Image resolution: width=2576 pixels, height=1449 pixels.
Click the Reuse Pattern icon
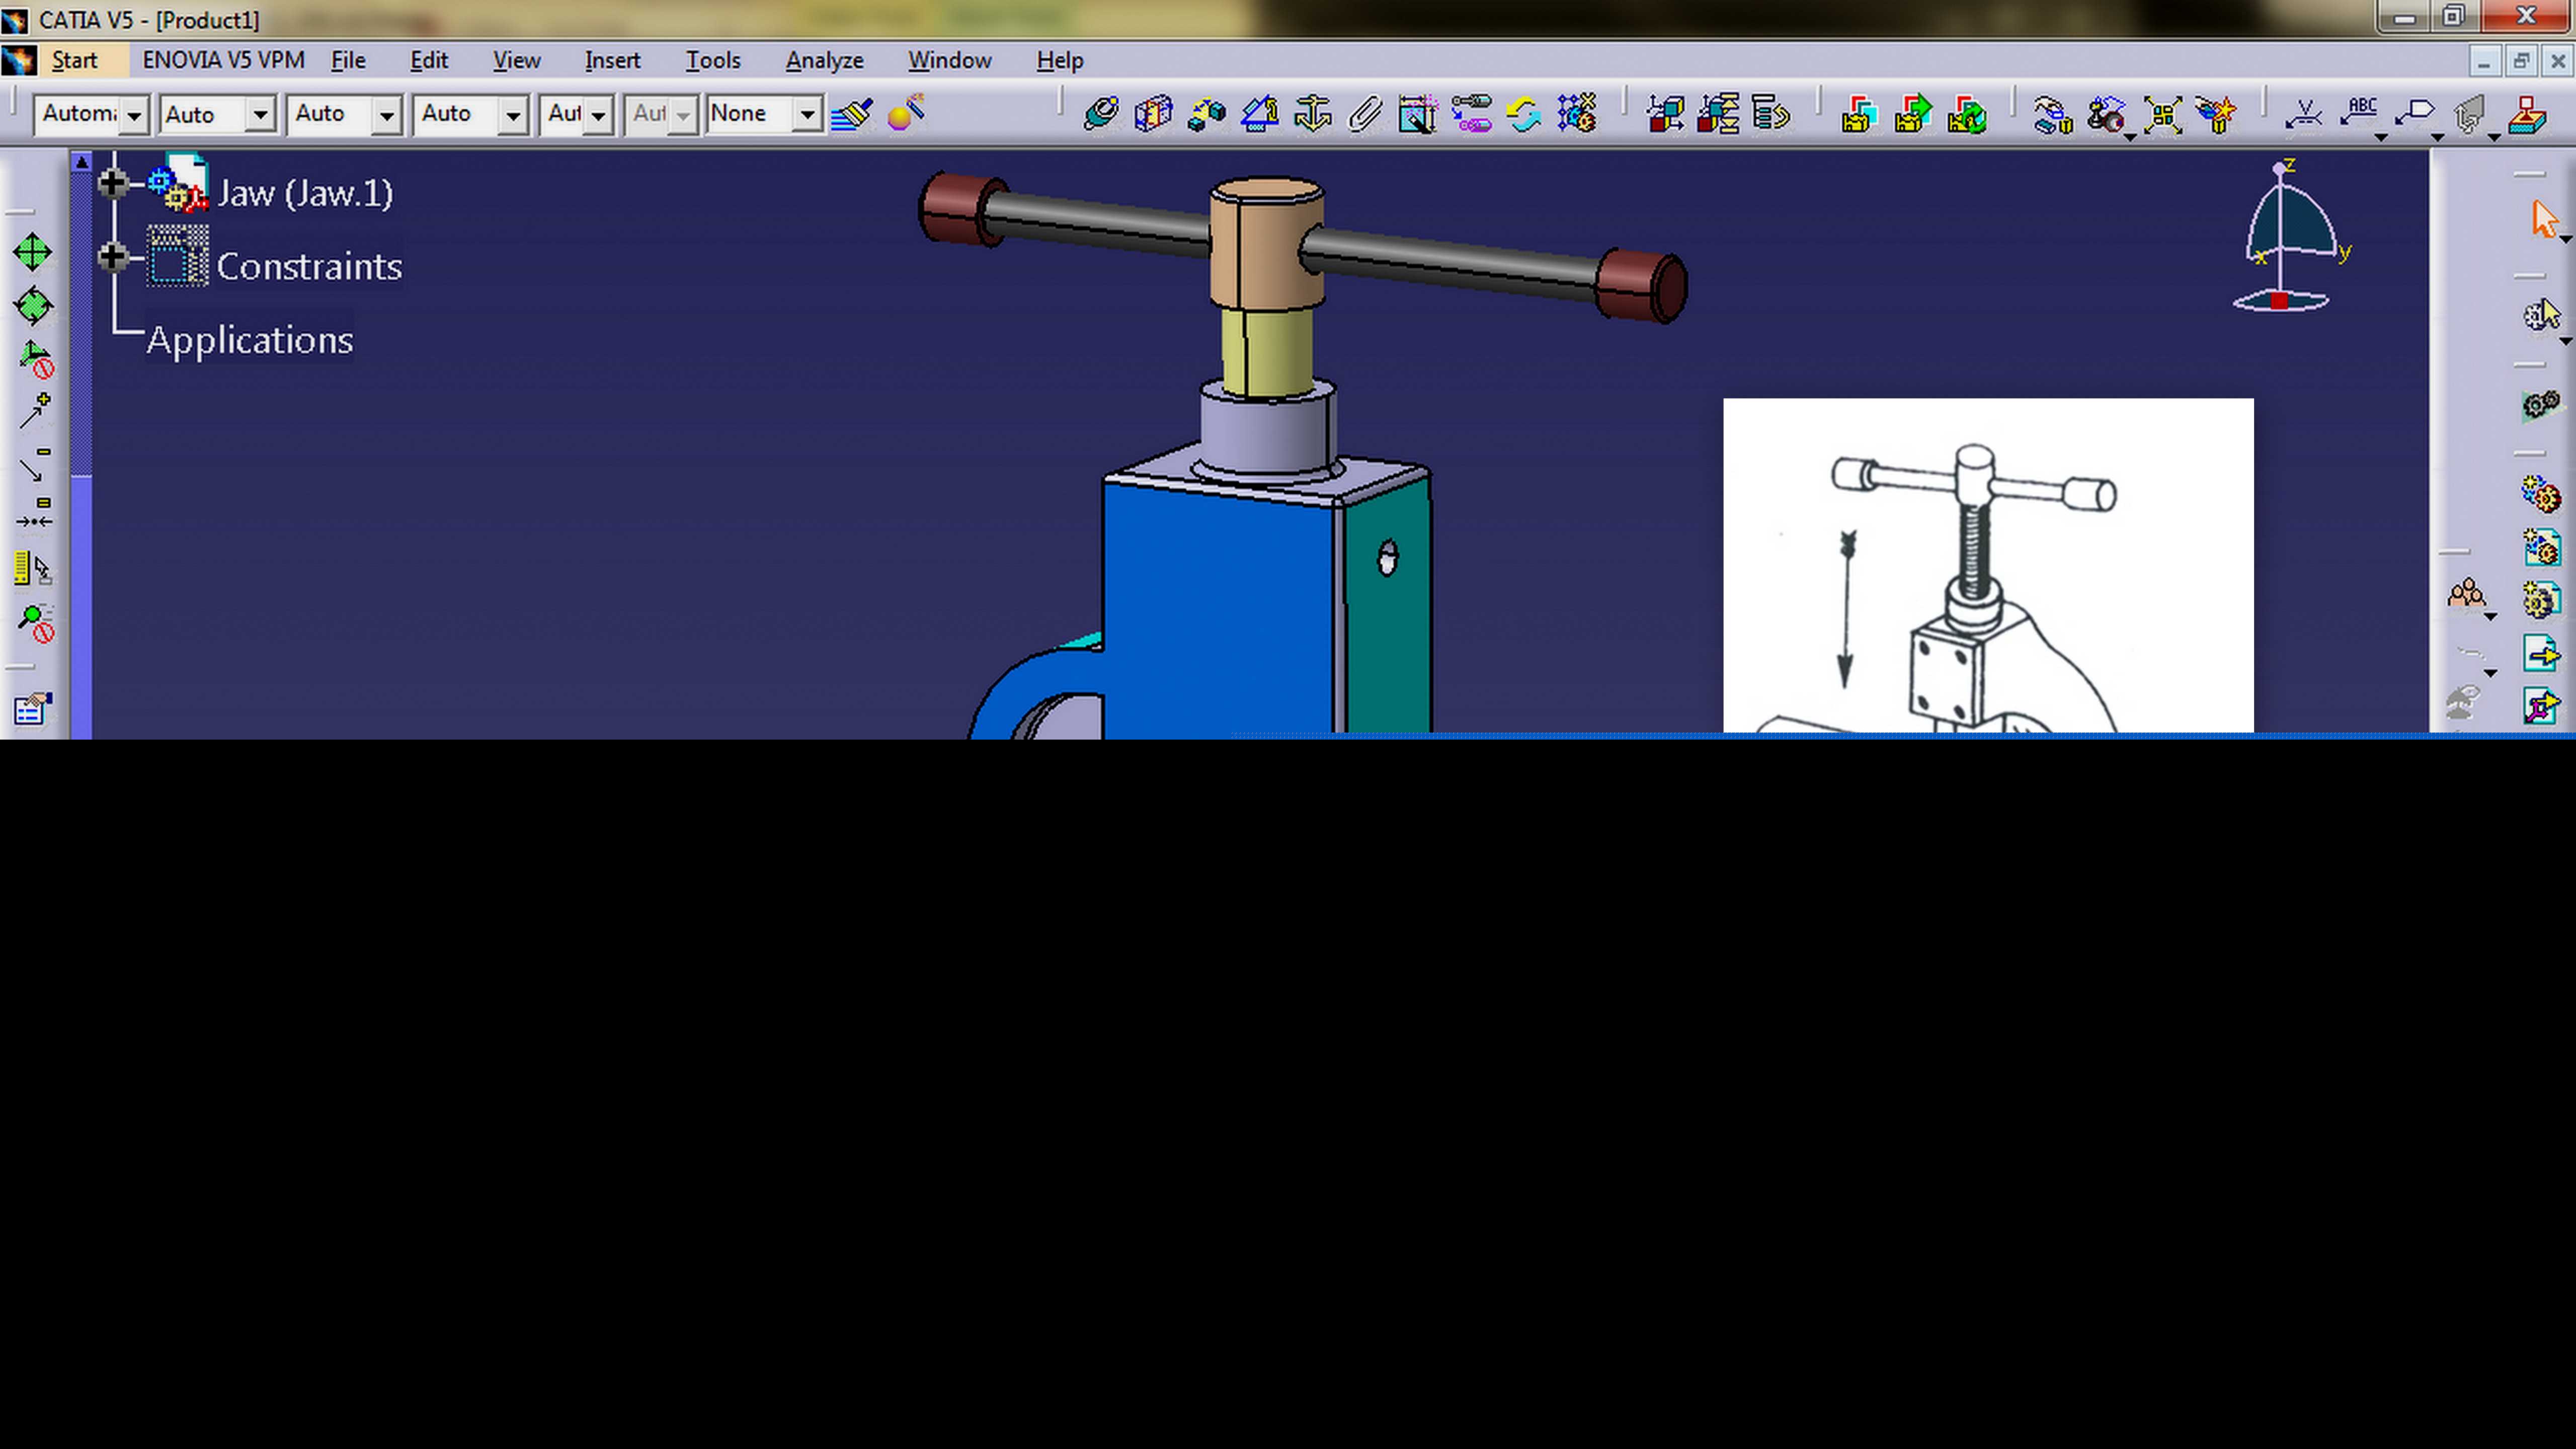[x=1577, y=114]
